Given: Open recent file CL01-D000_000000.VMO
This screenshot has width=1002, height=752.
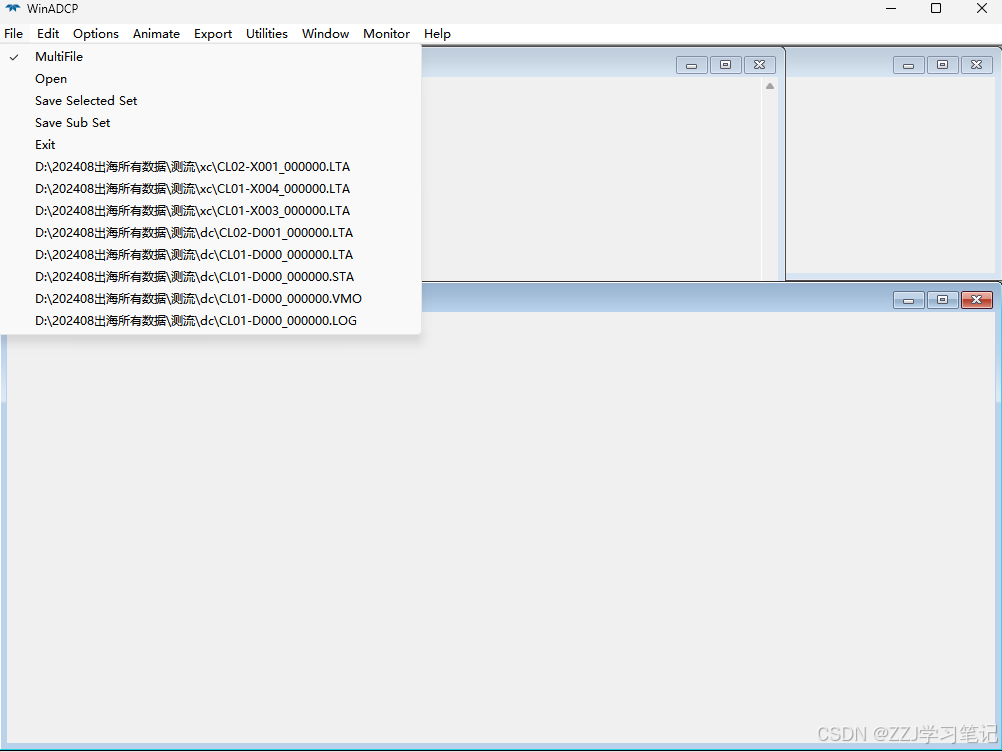Looking at the screenshot, I should click(210, 298).
